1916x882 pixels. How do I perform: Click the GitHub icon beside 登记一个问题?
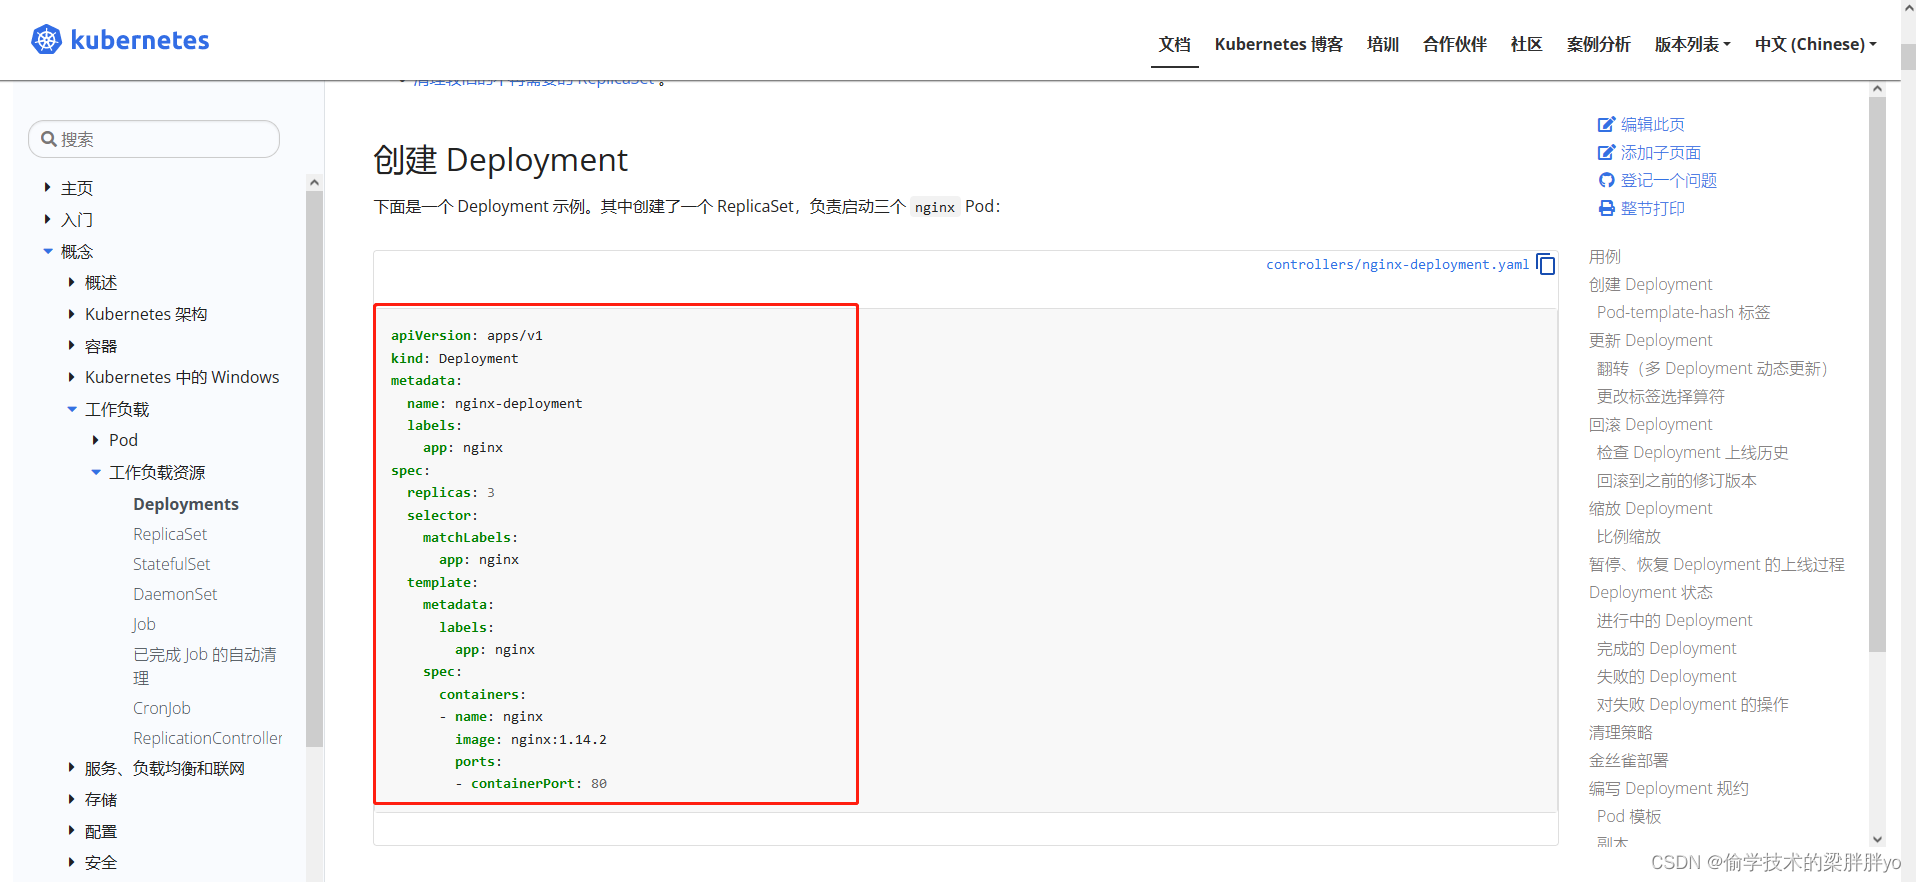coord(1606,180)
